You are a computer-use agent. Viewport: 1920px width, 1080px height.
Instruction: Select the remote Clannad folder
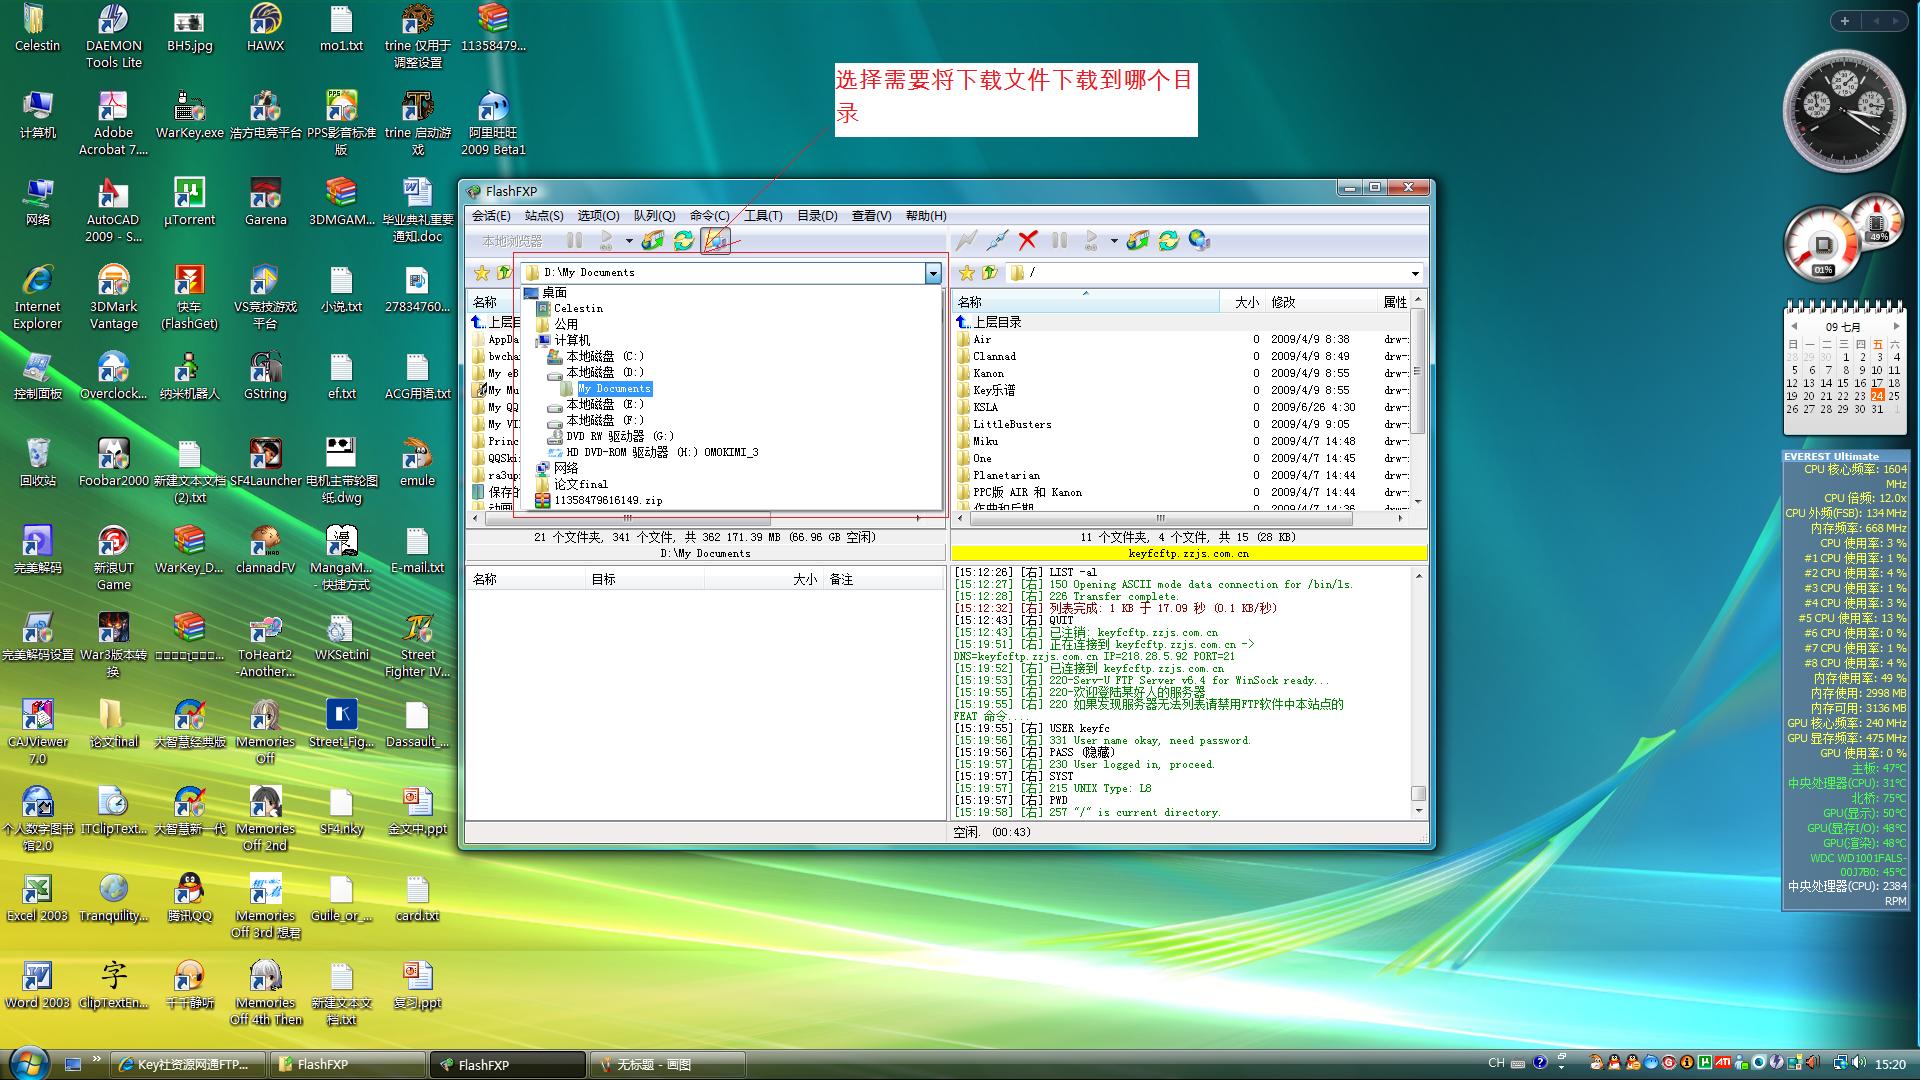tap(994, 357)
